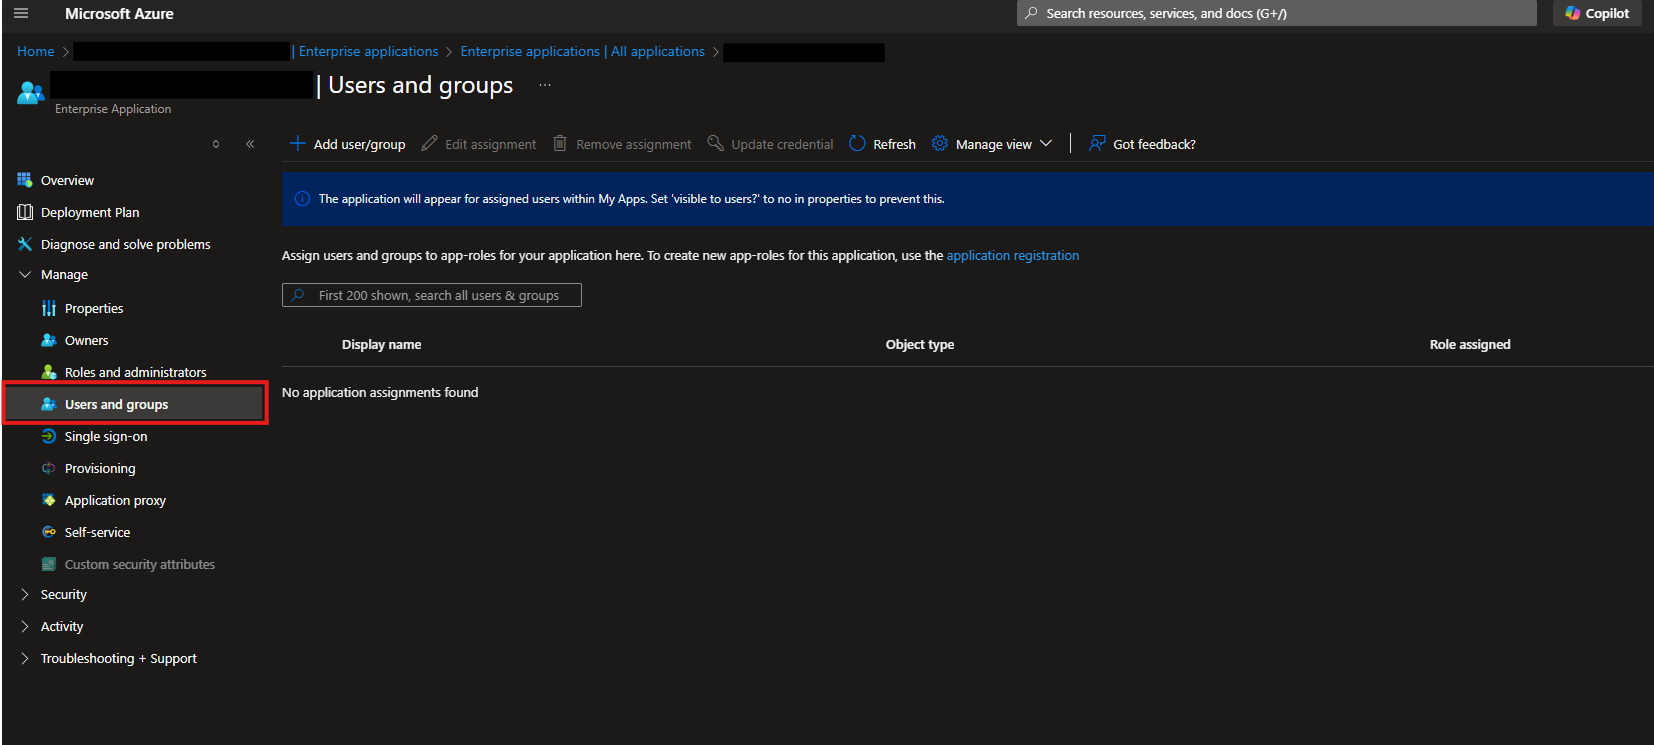
Task: Click the Properties sliders icon
Action: click(x=49, y=308)
